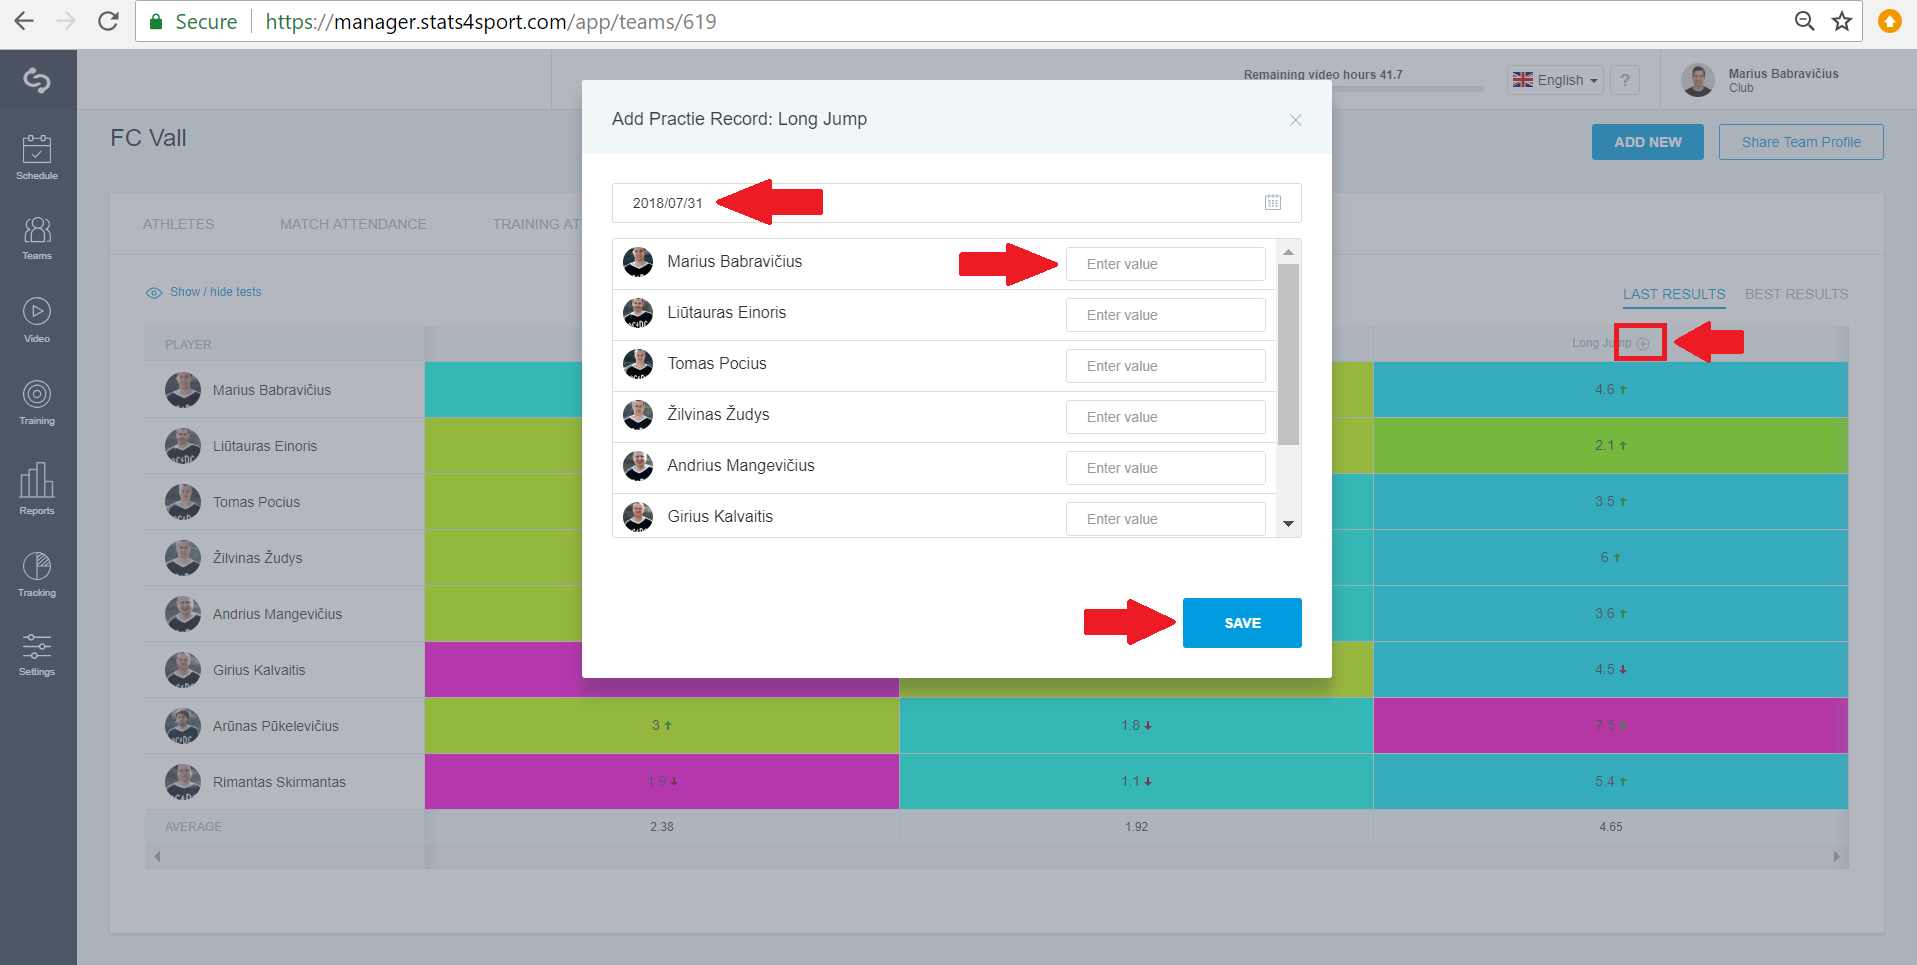The width and height of the screenshot is (1917, 965).
Task: Click value field for Girius Kalvaitis
Action: pyautogui.click(x=1165, y=519)
